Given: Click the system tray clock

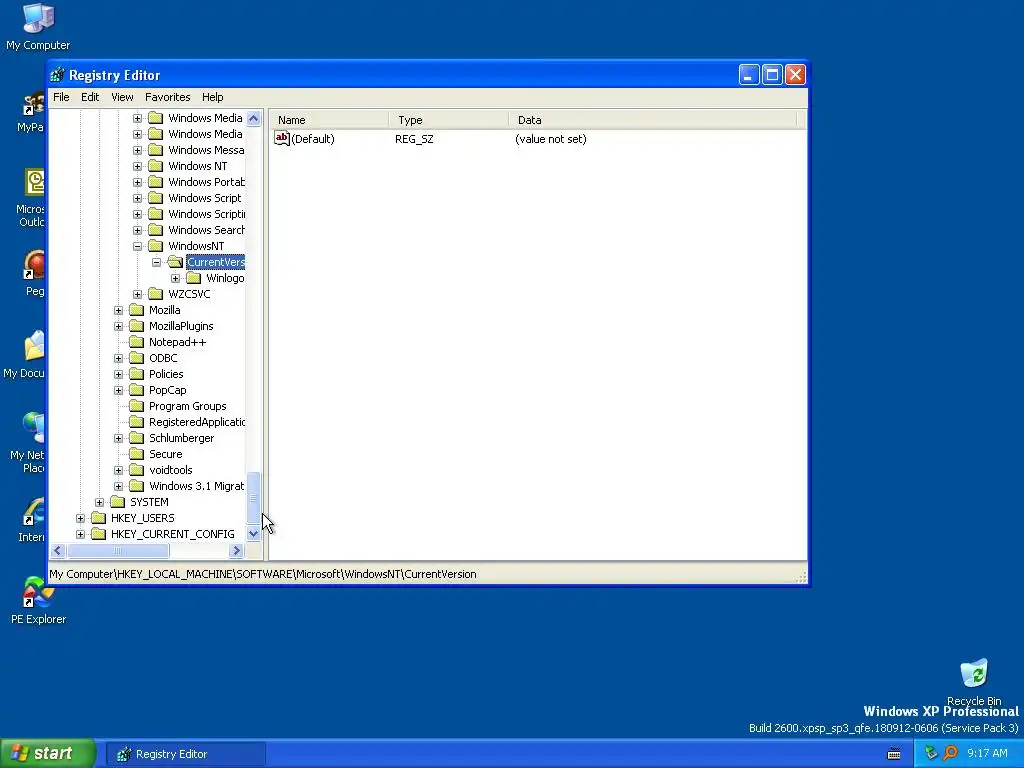Looking at the screenshot, I should (987, 754).
